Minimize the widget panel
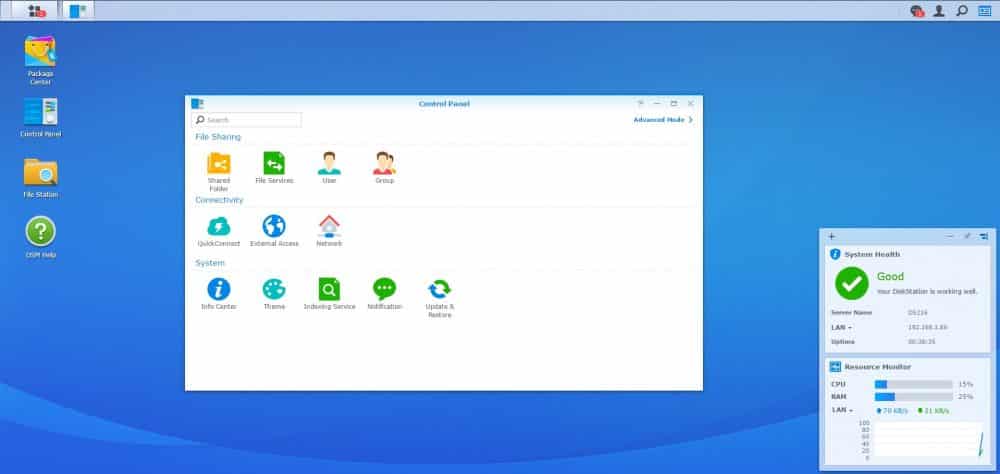1000x474 pixels. (x=950, y=237)
